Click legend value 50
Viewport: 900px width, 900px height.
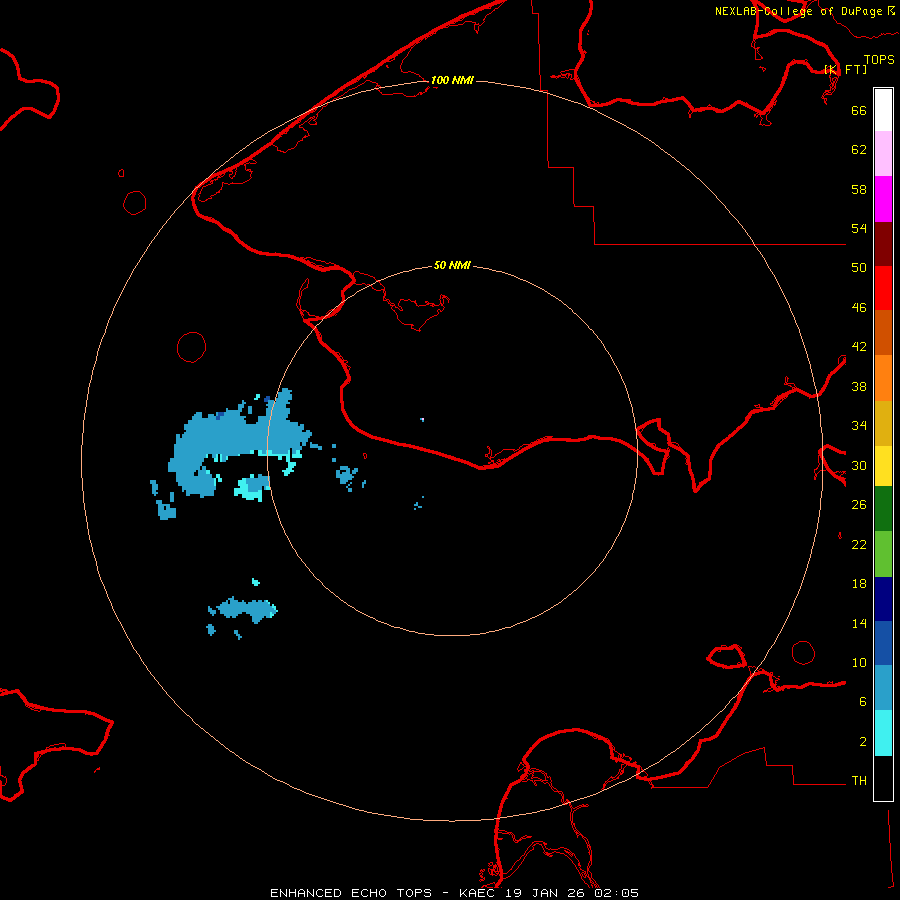point(859,268)
